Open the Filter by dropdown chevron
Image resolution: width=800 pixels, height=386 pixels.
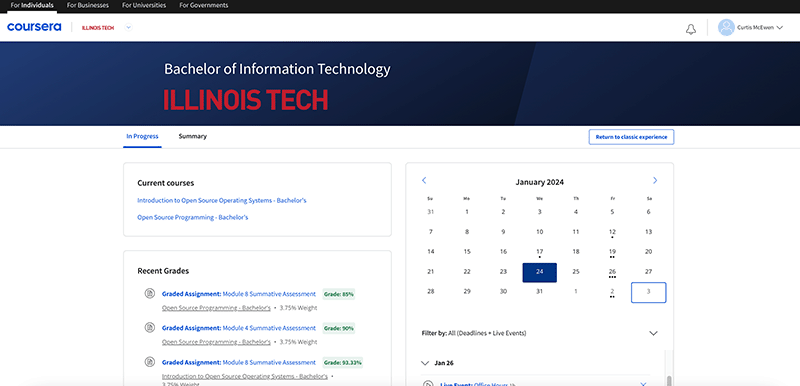click(x=653, y=333)
